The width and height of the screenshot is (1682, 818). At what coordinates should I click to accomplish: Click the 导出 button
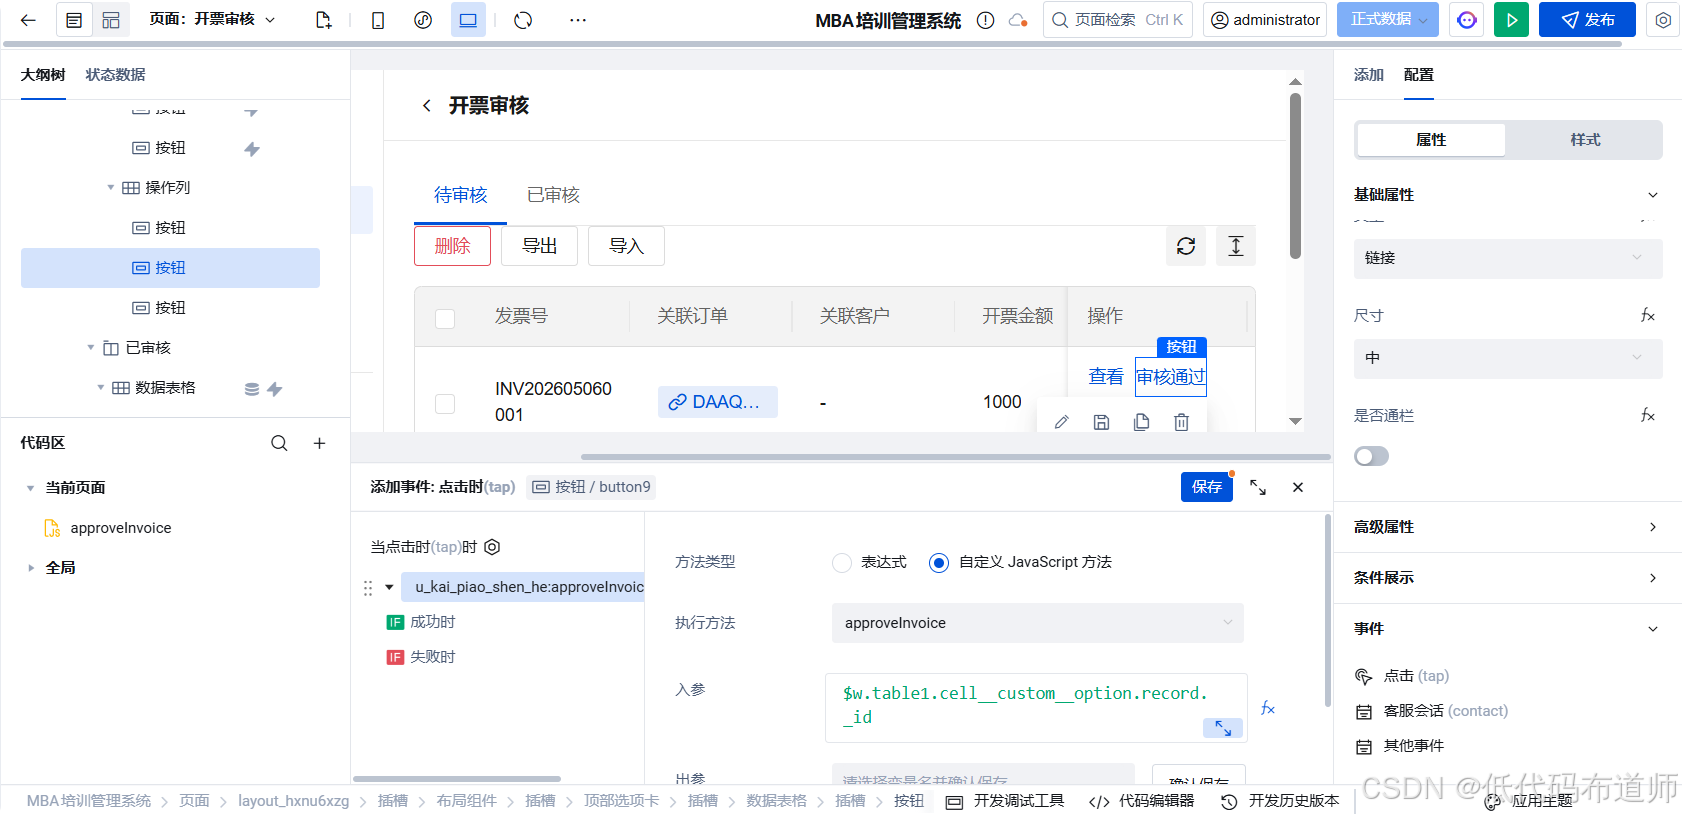point(539,246)
